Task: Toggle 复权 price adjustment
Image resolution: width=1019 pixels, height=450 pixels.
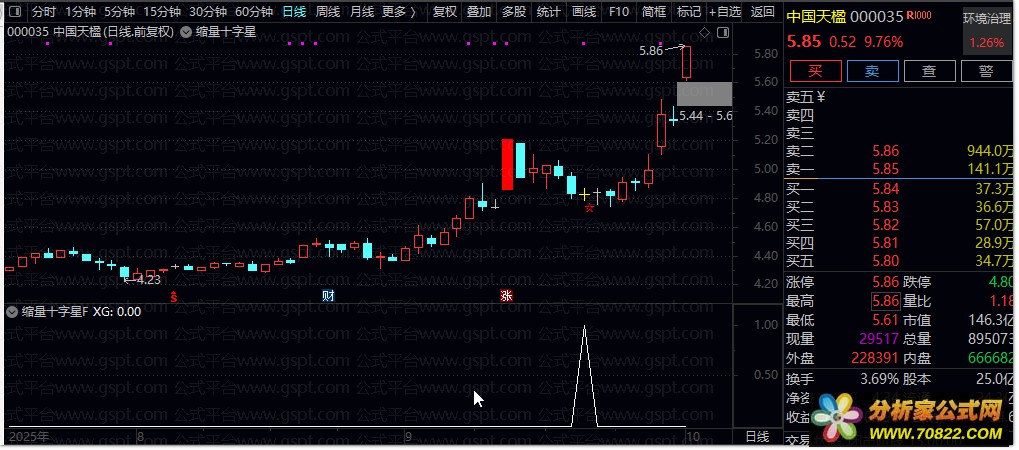Action: (445, 11)
